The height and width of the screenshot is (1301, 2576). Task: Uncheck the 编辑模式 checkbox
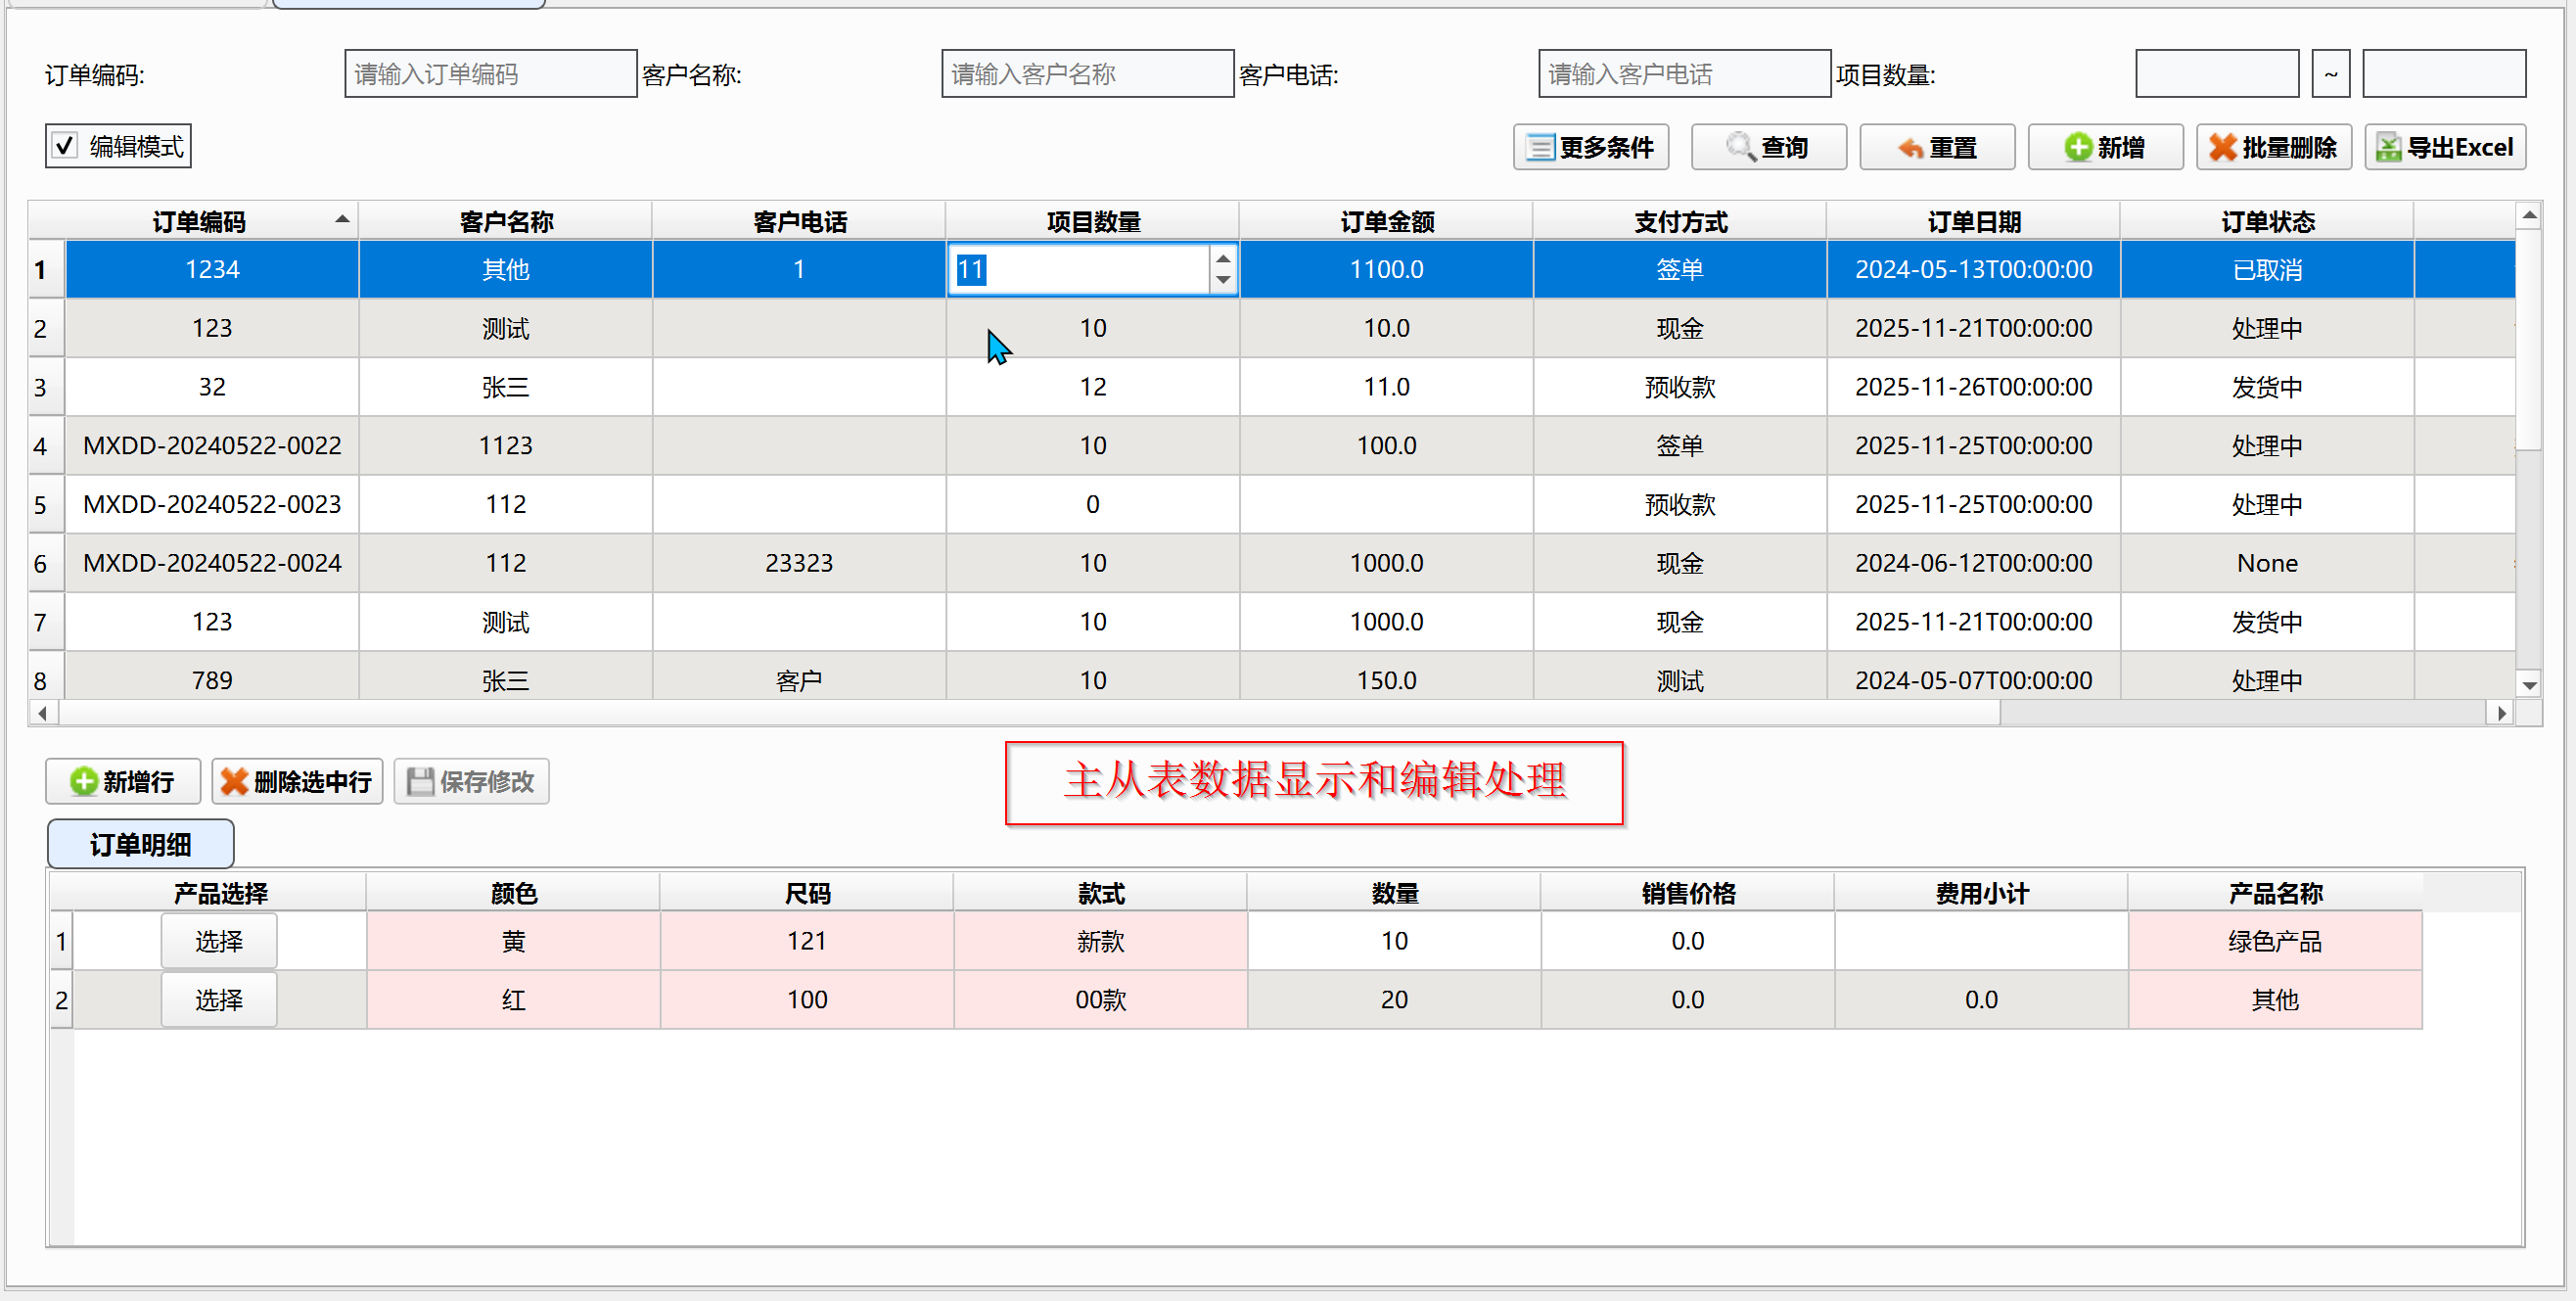(65, 146)
